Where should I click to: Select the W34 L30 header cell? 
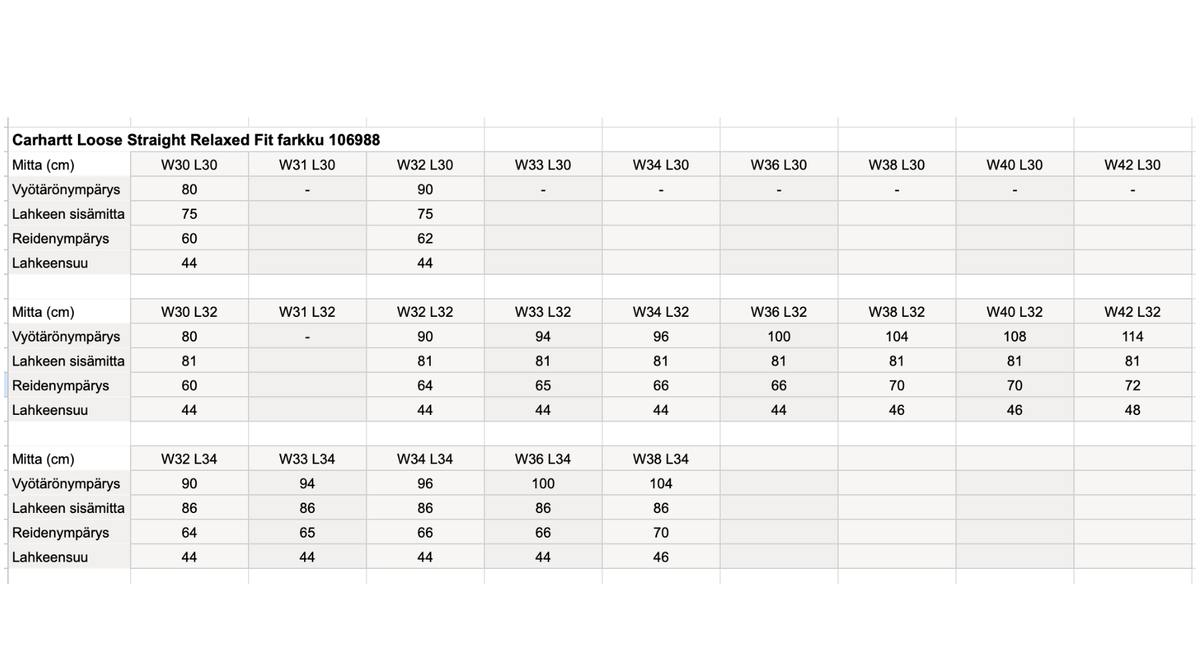[x=660, y=165]
